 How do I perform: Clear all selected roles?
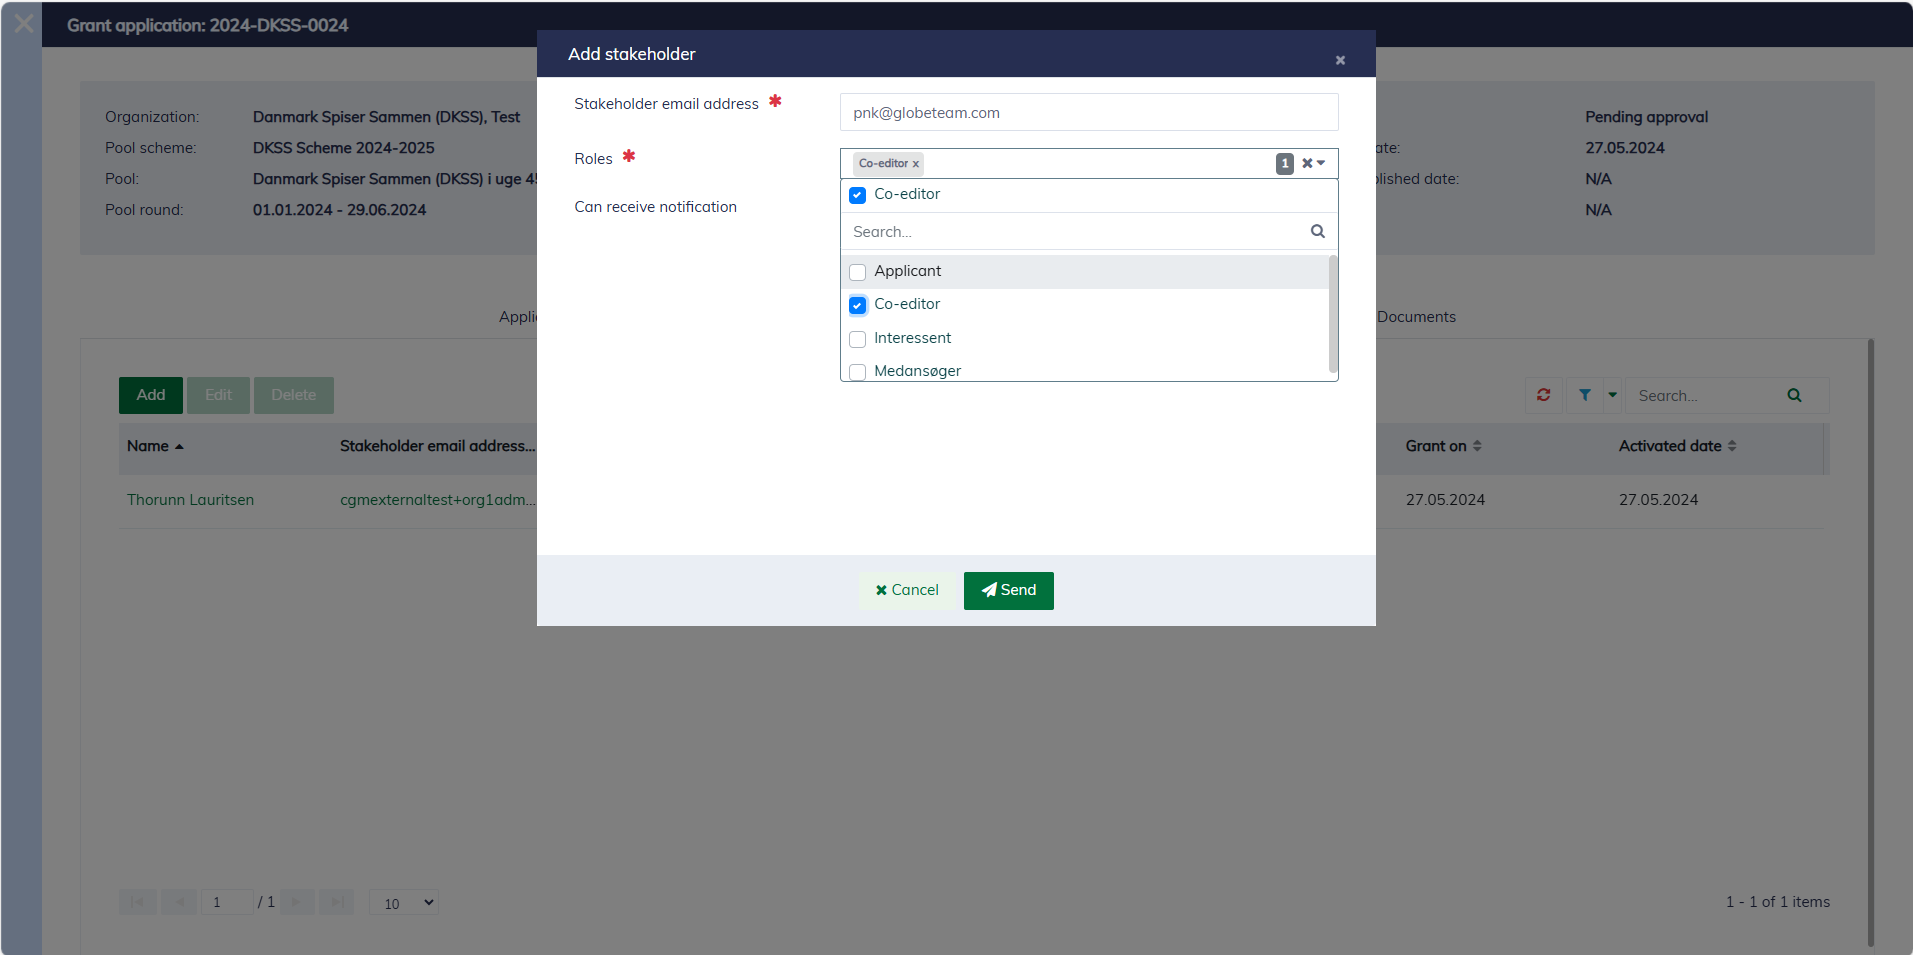click(x=1307, y=163)
